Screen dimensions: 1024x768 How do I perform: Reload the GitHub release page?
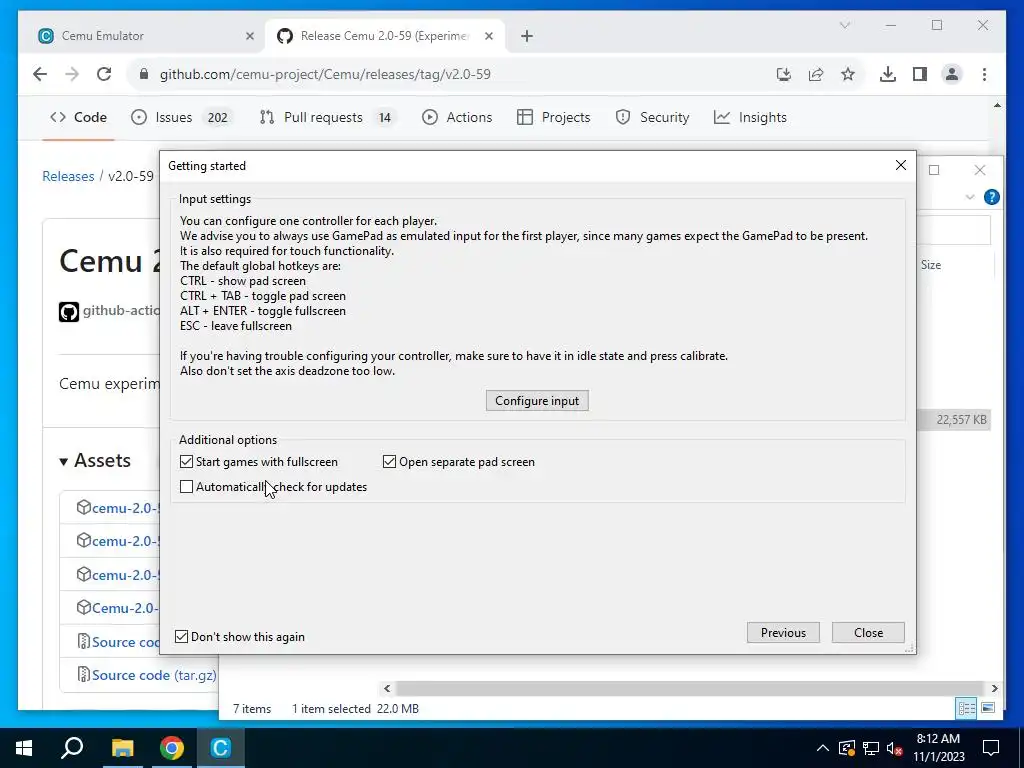point(104,74)
